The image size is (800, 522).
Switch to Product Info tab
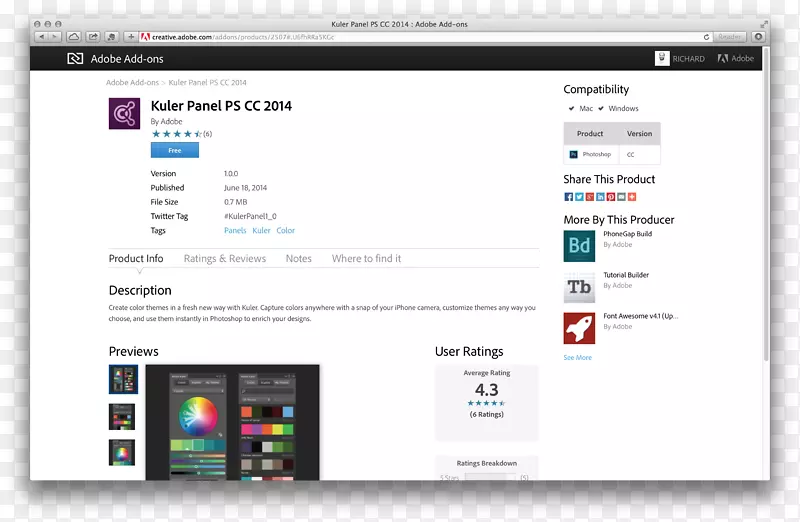coord(136,259)
